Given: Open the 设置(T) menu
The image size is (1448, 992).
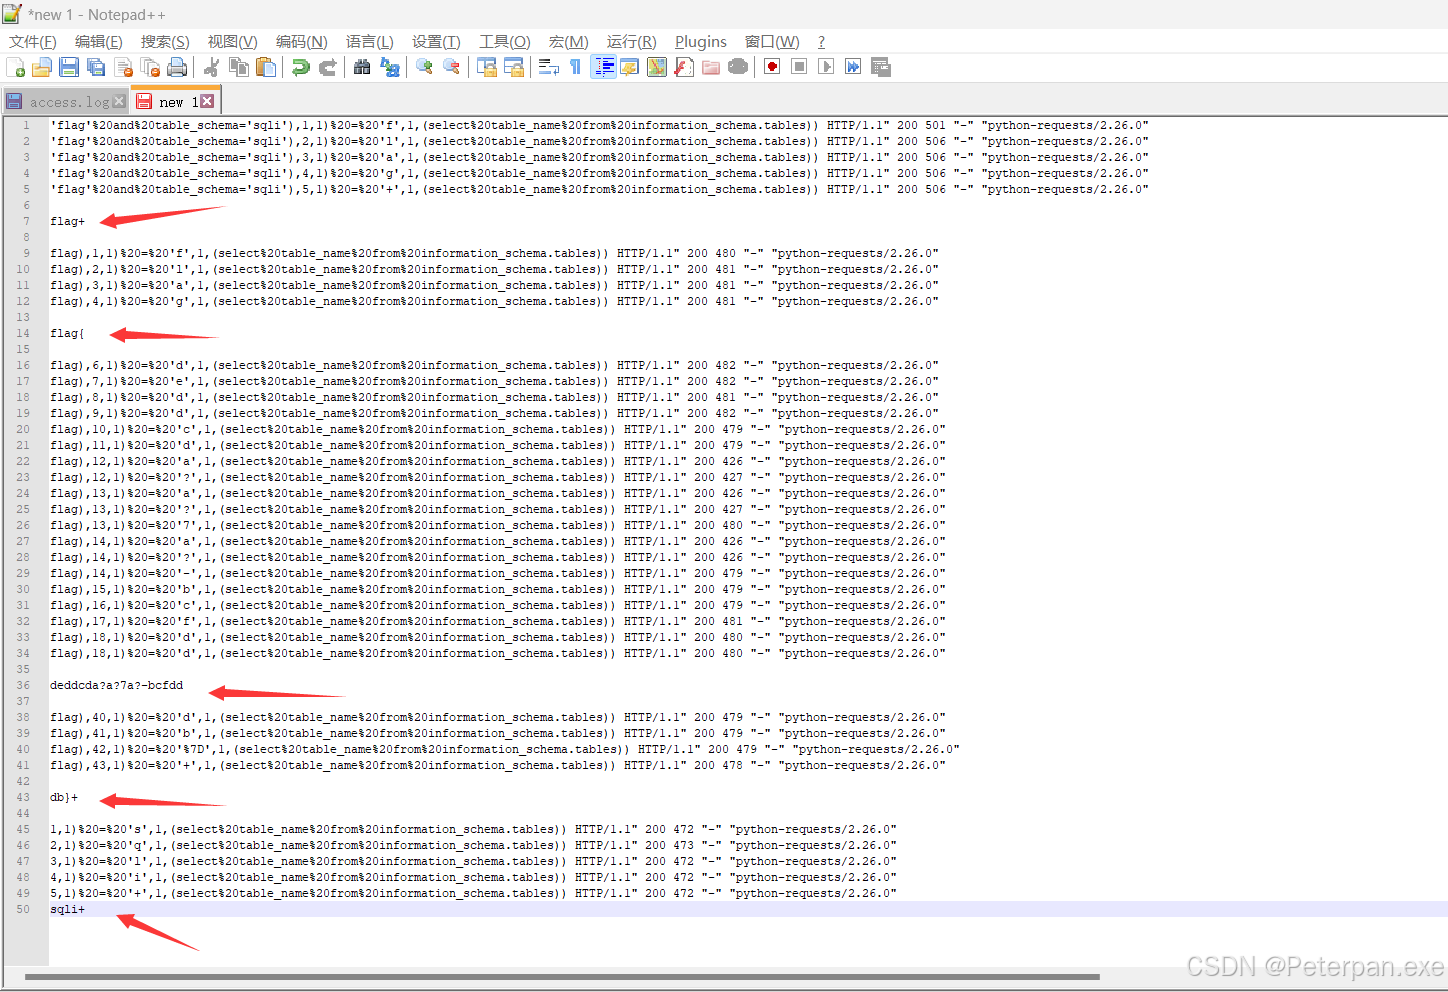Looking at the screenshot, I should point(436,41).
